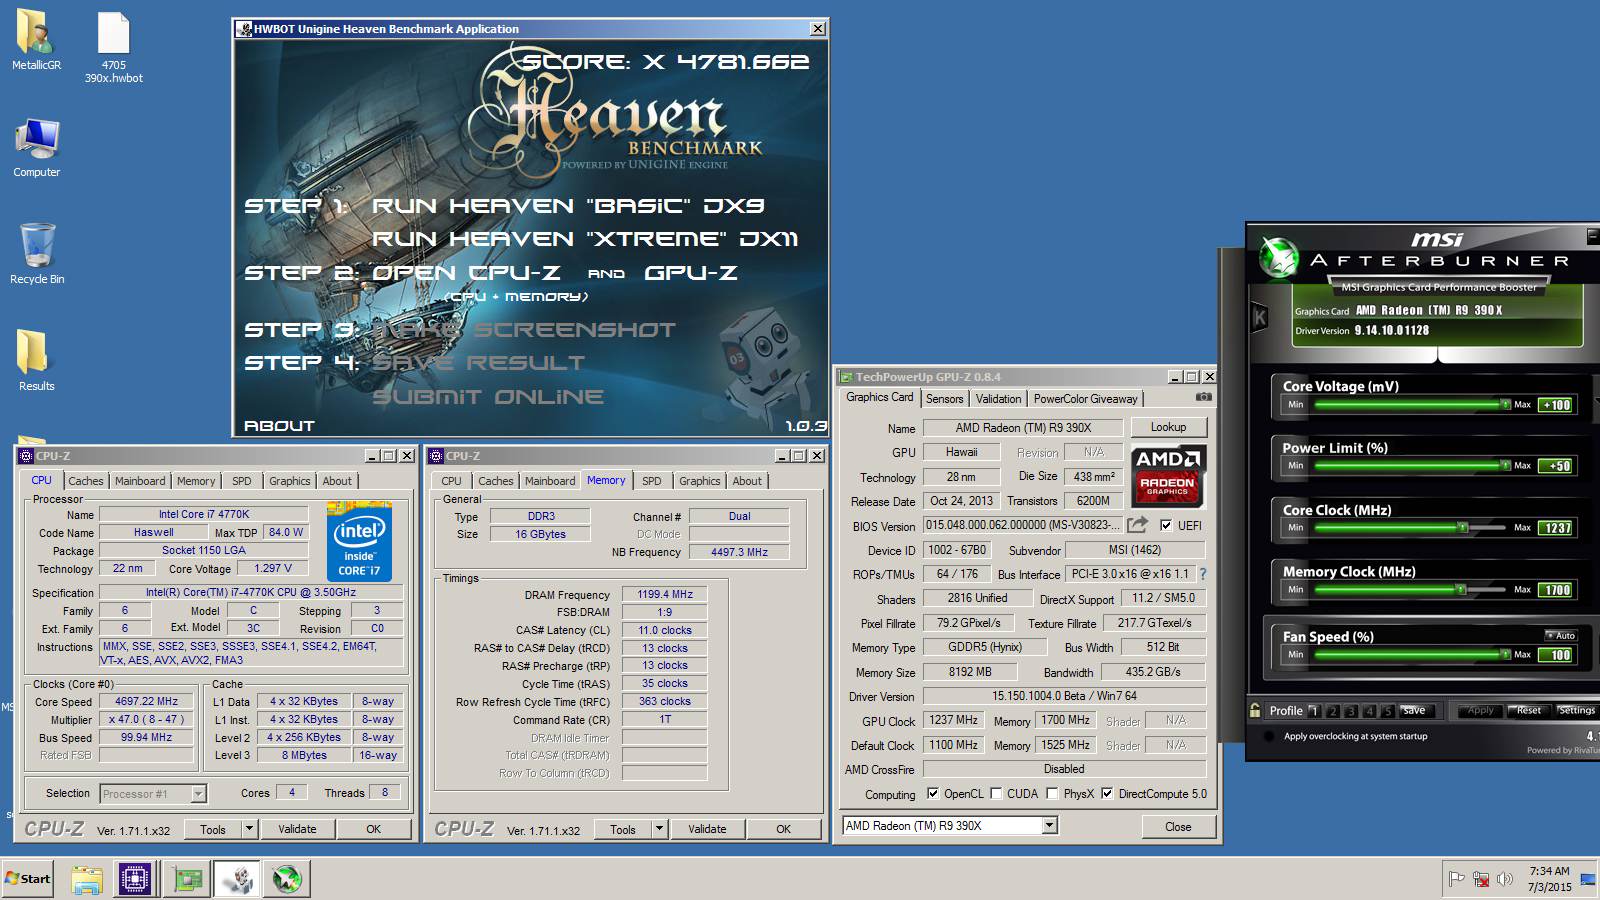
Task: Open the SPD tab in CPU-Z Memory window
Action: point(652,481)
